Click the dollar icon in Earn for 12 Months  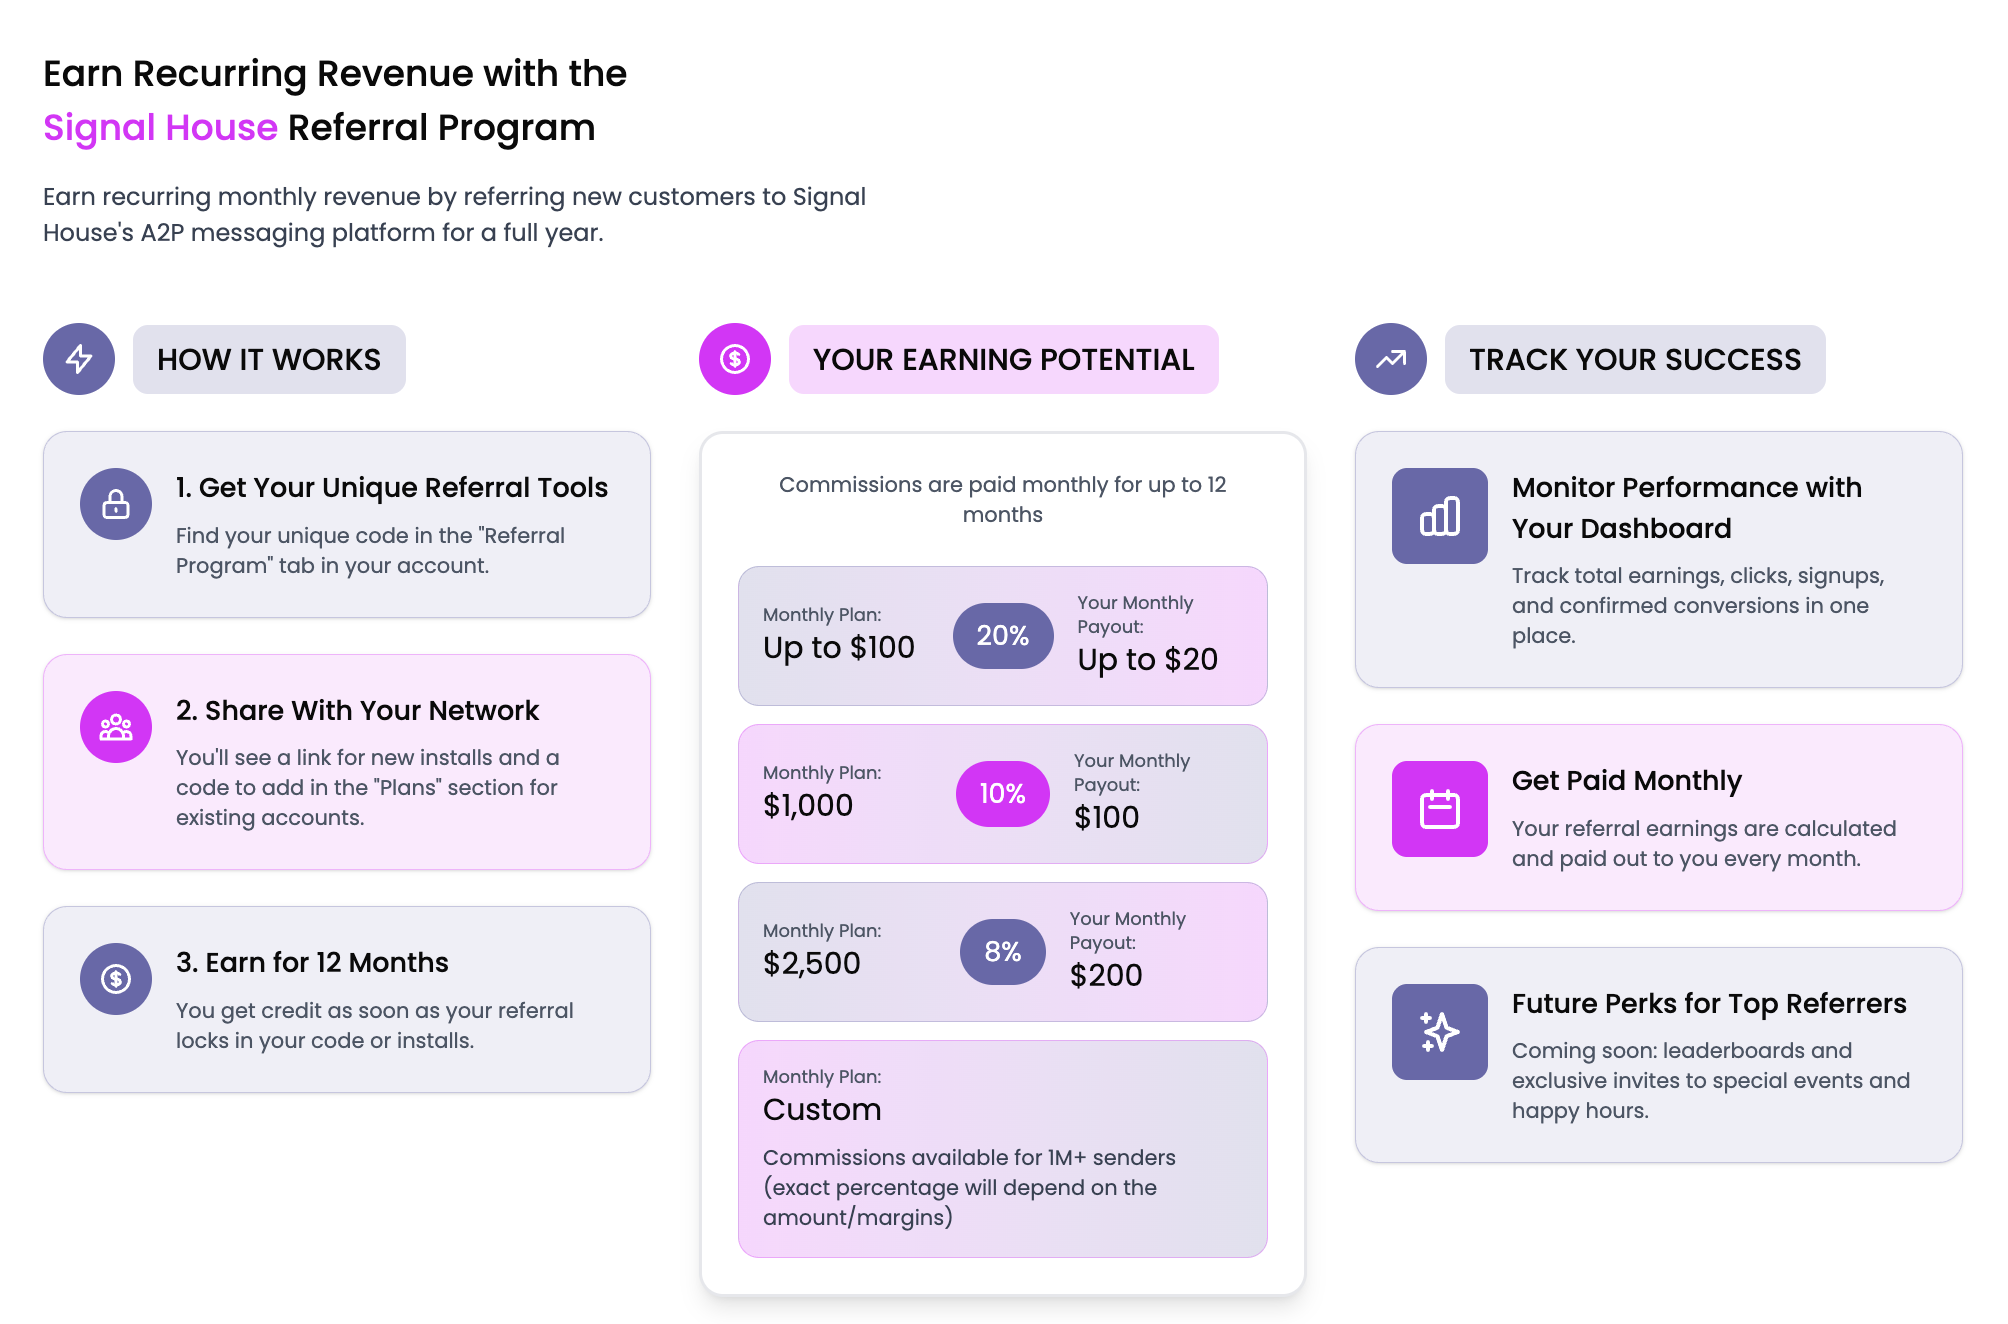[x=116, y=979]
